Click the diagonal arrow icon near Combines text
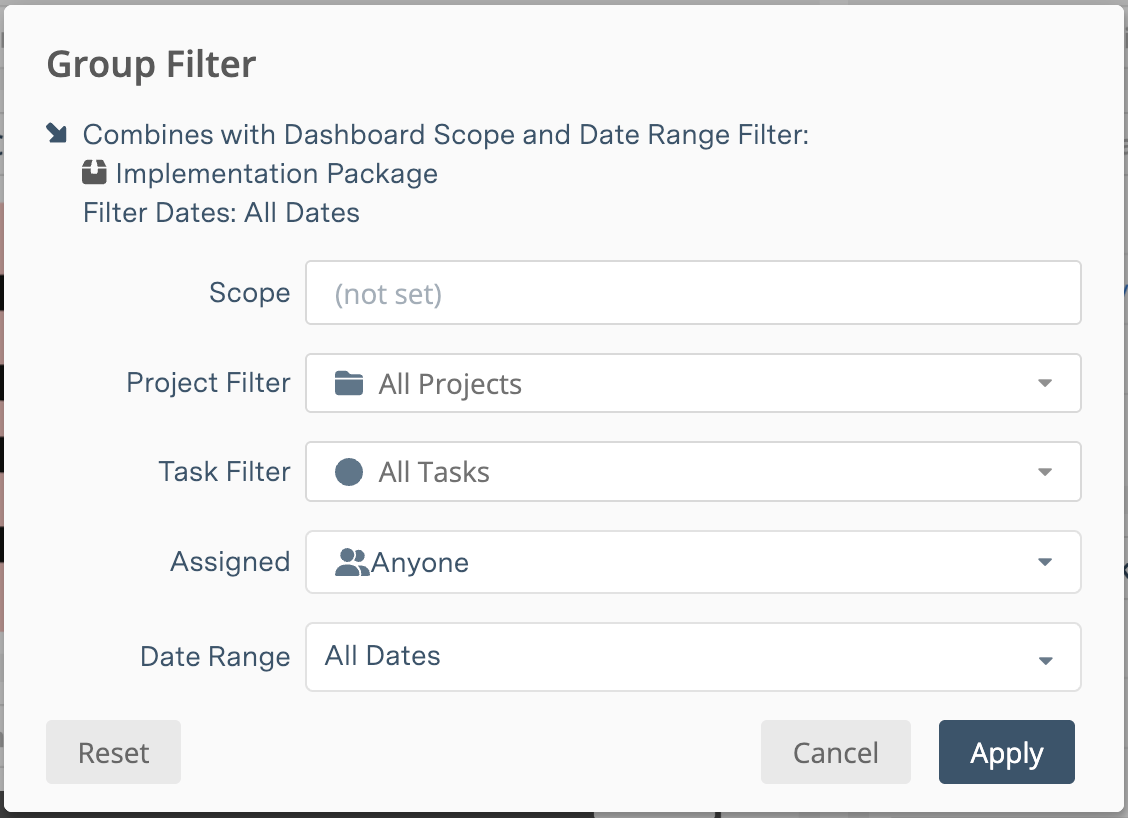This screenshot has width=1128, height=818. click(x=56, y=133)
